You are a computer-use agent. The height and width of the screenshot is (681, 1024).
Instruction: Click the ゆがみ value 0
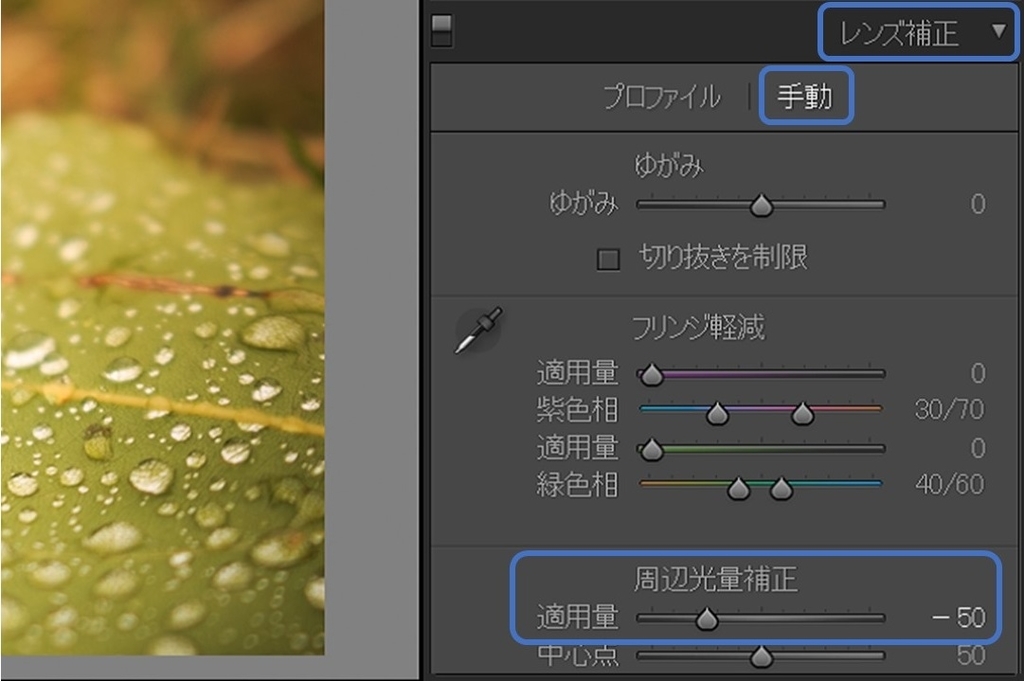pos(978,204)
